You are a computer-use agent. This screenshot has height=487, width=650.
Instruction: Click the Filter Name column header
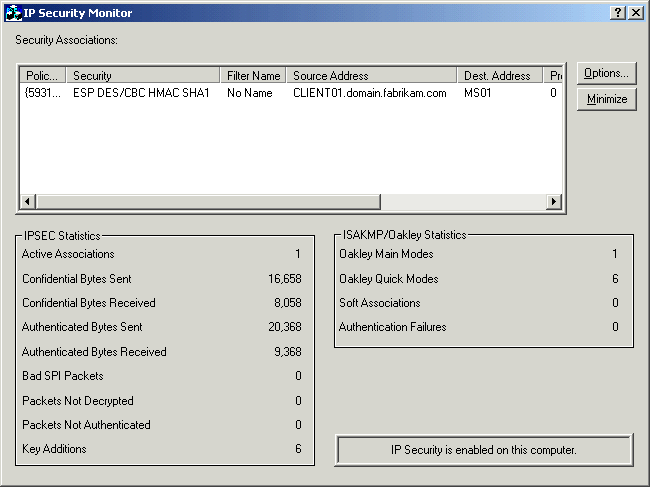(x=254, y=75)
